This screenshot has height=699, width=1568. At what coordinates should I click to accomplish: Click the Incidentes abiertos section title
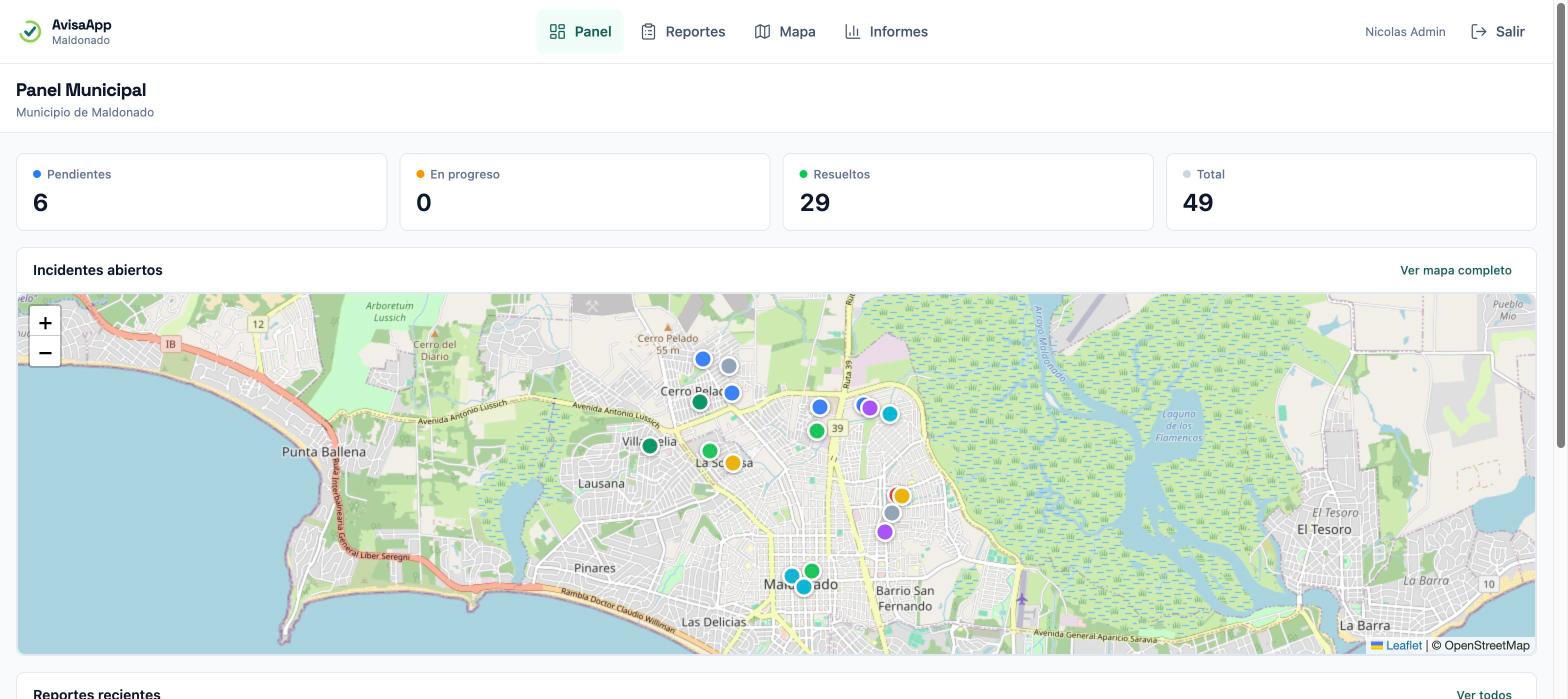[x=98, y=270]
